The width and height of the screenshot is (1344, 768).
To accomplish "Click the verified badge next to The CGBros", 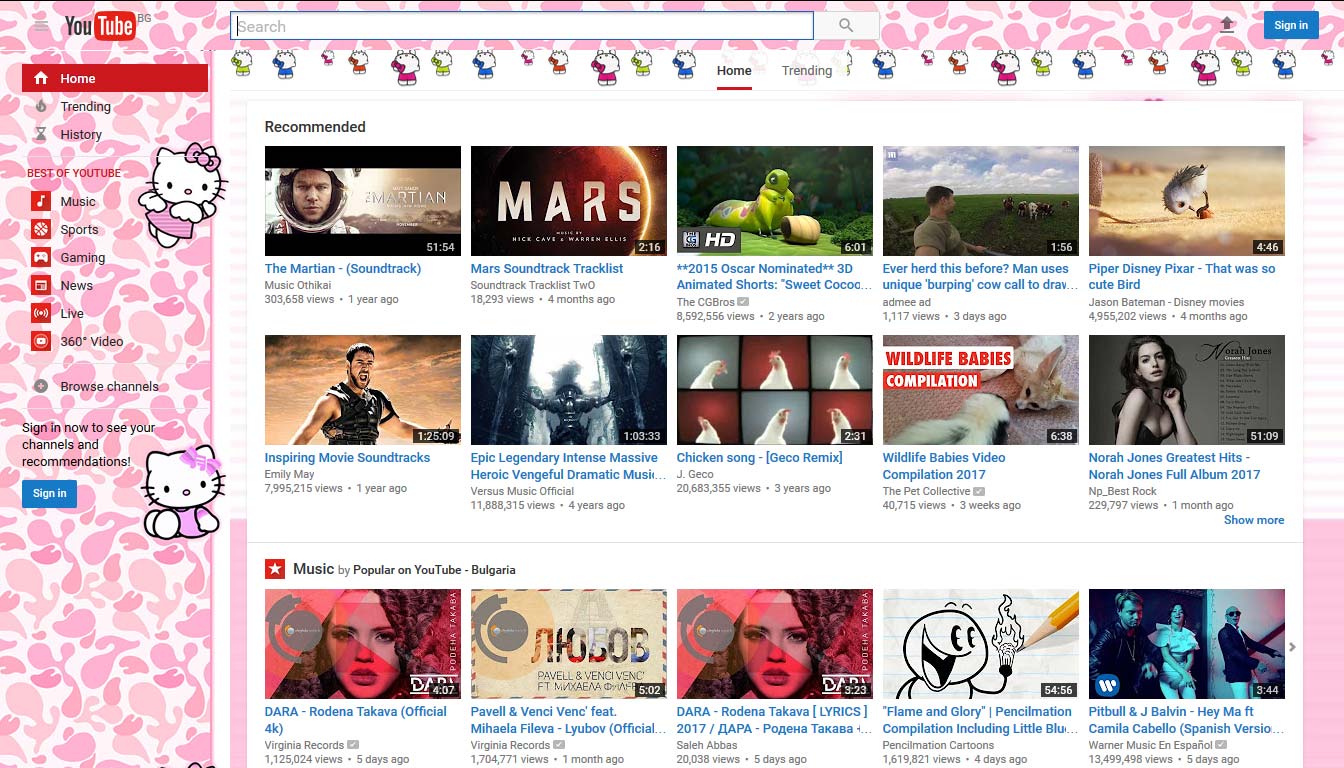I will click(x=743, y=301).
